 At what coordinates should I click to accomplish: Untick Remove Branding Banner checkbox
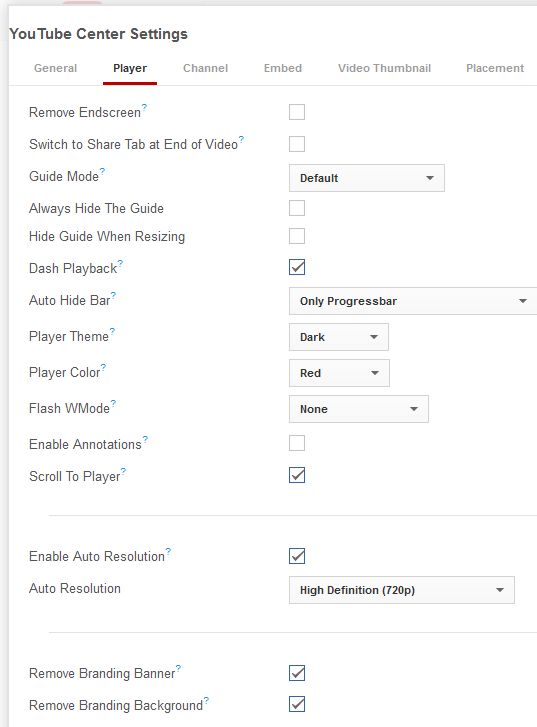coord(297,673)
